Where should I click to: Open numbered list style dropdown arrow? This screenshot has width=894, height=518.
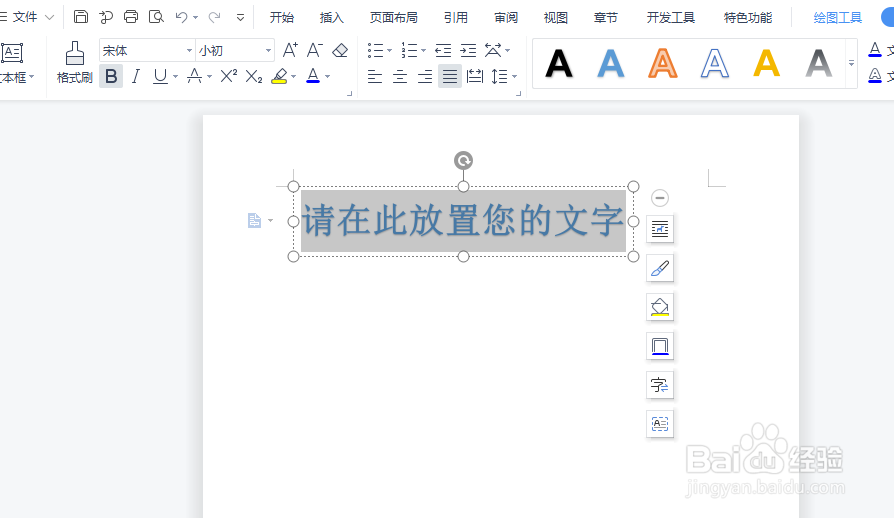click(x=423, y=50)
